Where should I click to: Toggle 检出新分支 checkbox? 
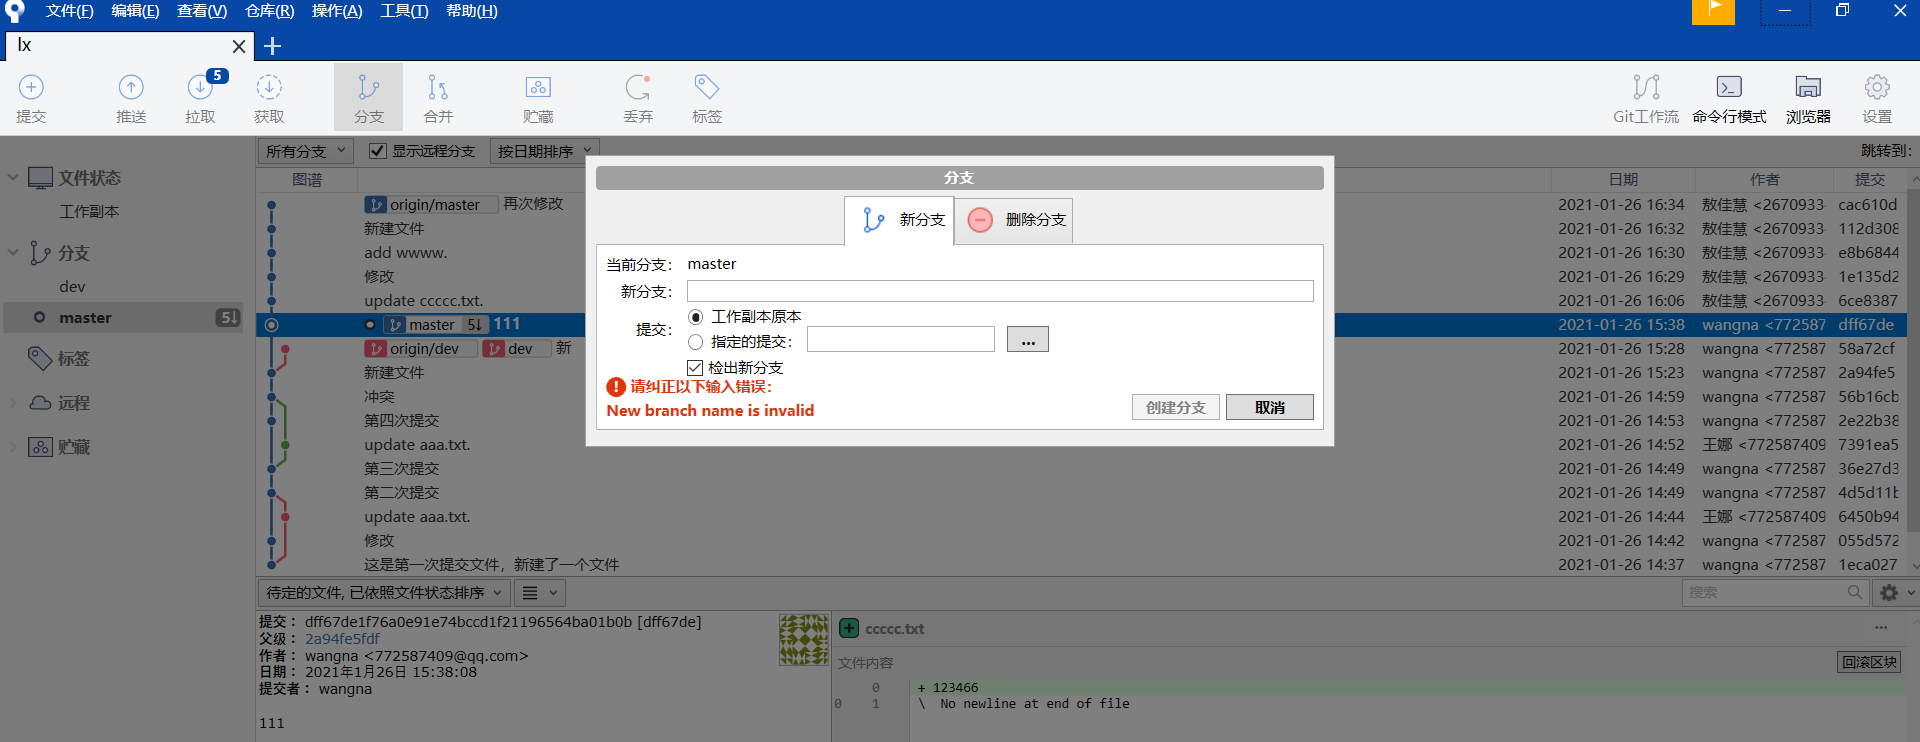coord(695,368)
